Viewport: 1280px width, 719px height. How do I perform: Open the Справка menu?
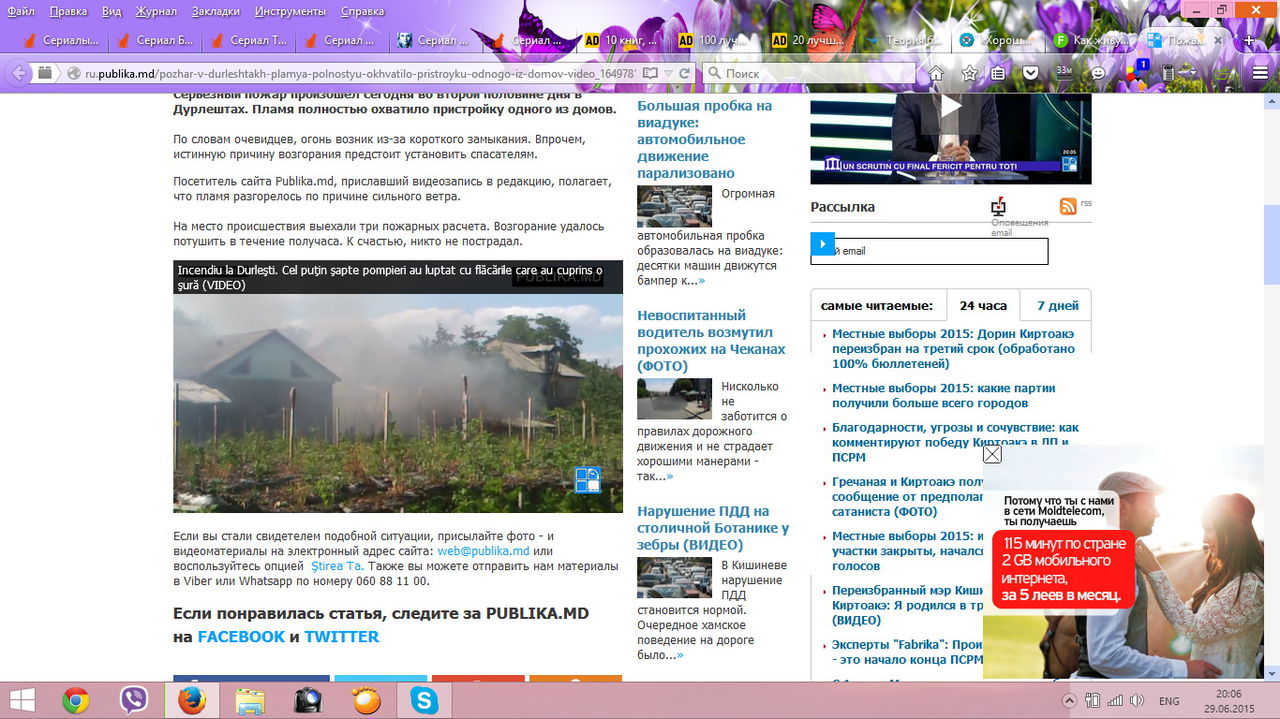362,11
